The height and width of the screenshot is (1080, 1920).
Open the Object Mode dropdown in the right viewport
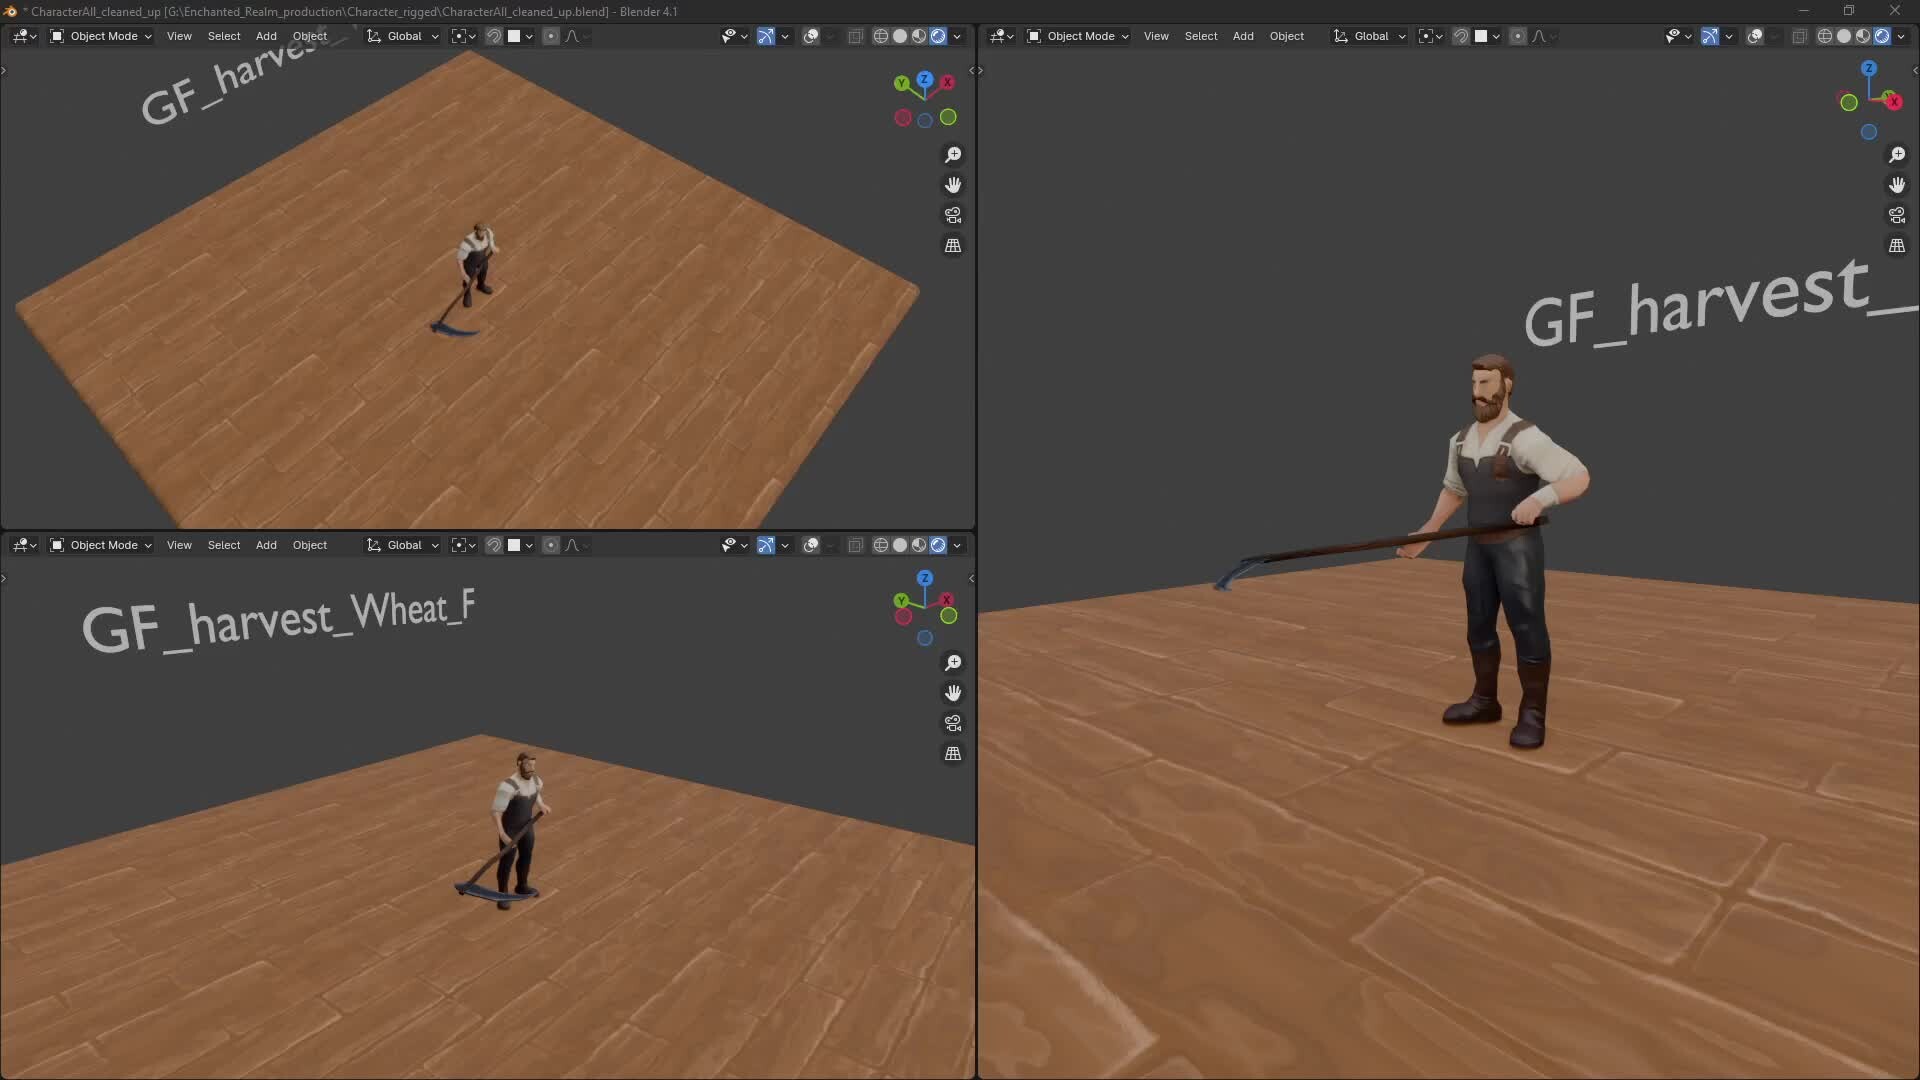point(1077,36)
